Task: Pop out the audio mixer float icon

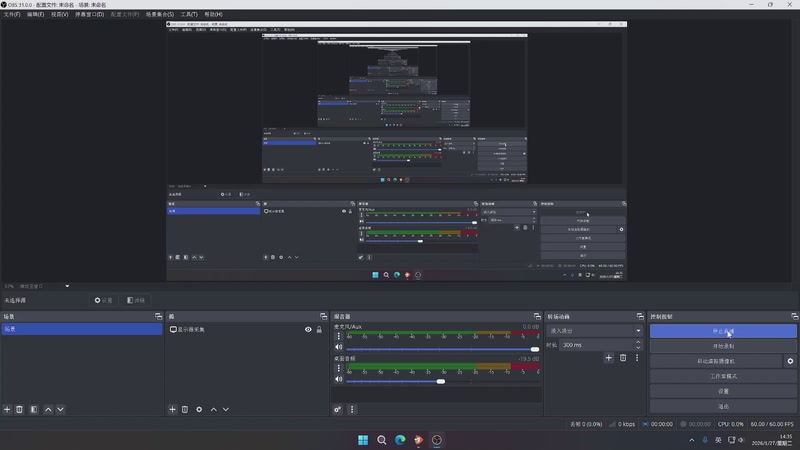Action: (x=537, y=316)
